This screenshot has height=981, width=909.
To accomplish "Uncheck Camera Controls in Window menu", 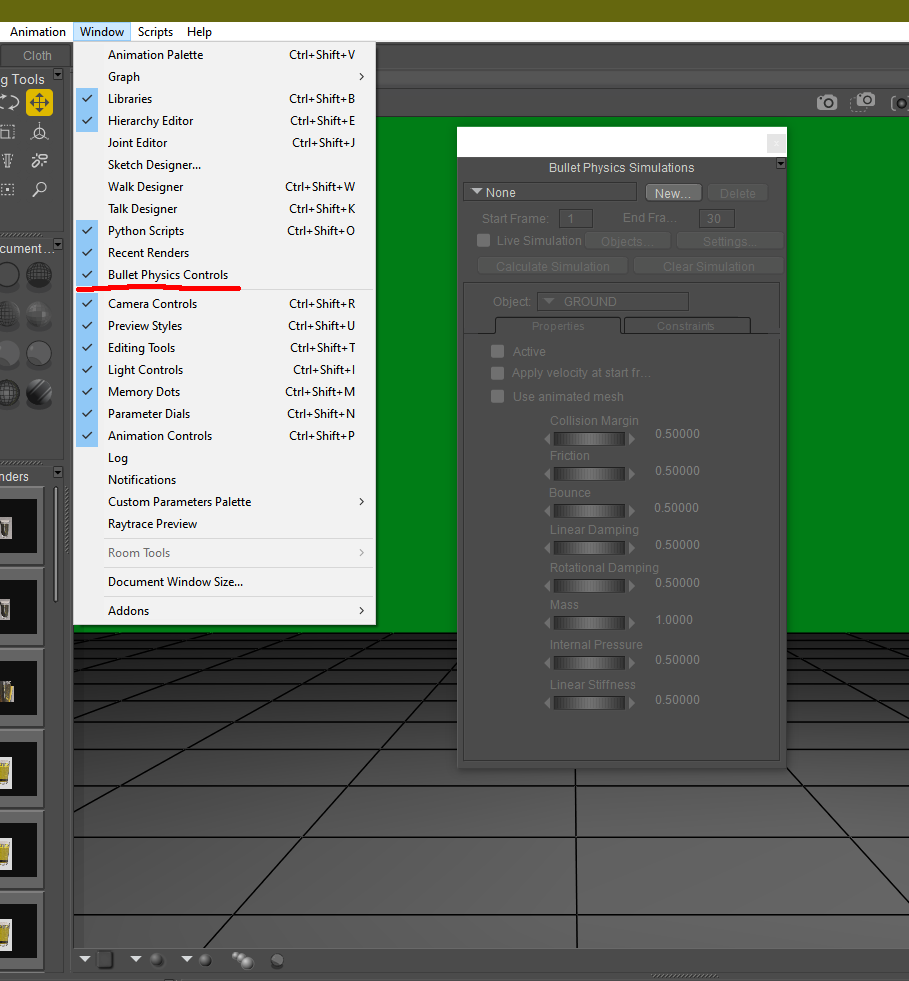I will click(x=225, y=303).
